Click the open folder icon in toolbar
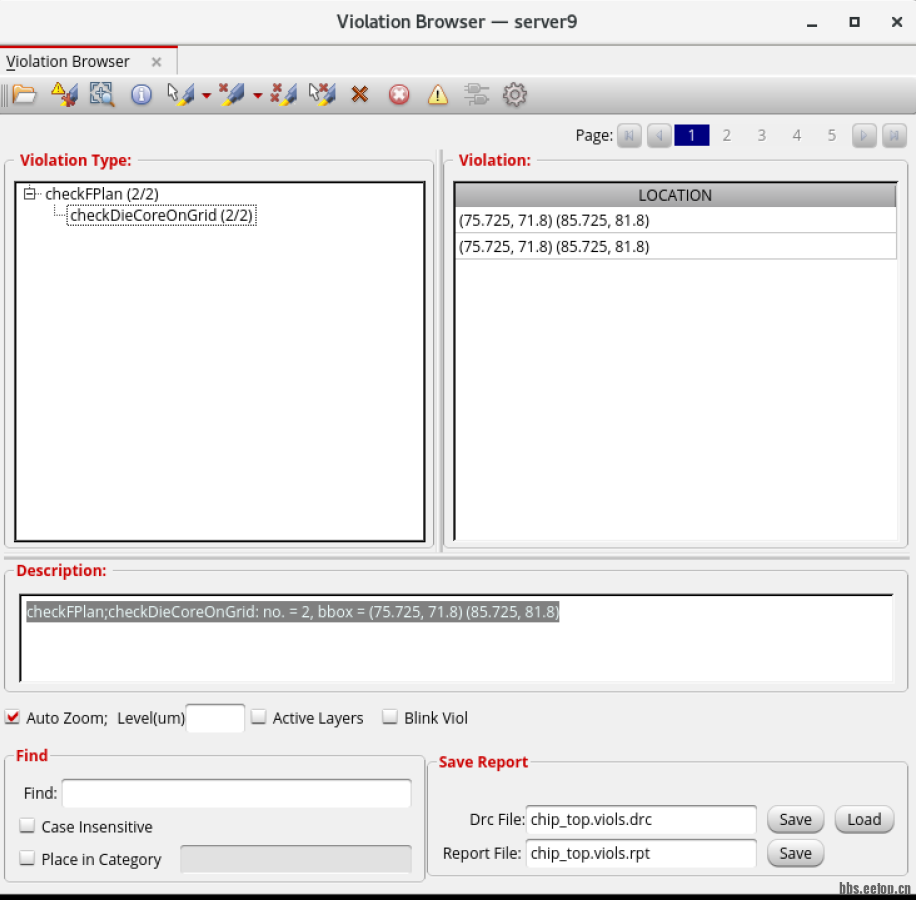The width and height of the screenshot is (916, 900). pos(24,95)
